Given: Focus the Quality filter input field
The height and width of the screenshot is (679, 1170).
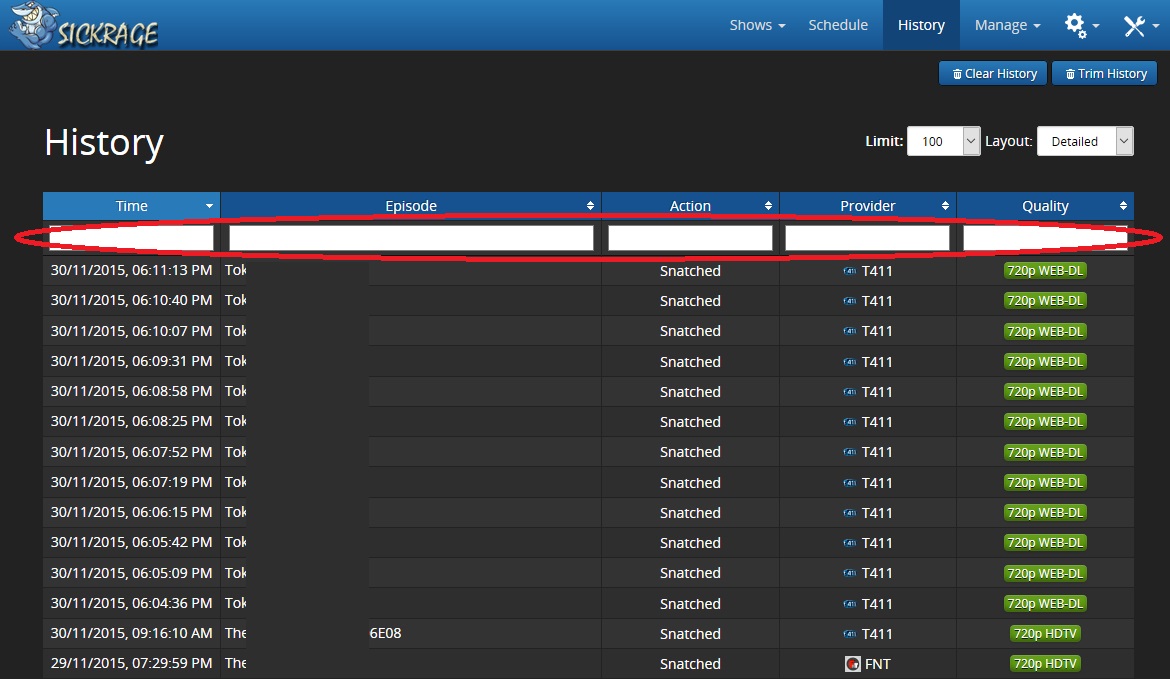Looking at the screenshot, I should coord(1045,238).
